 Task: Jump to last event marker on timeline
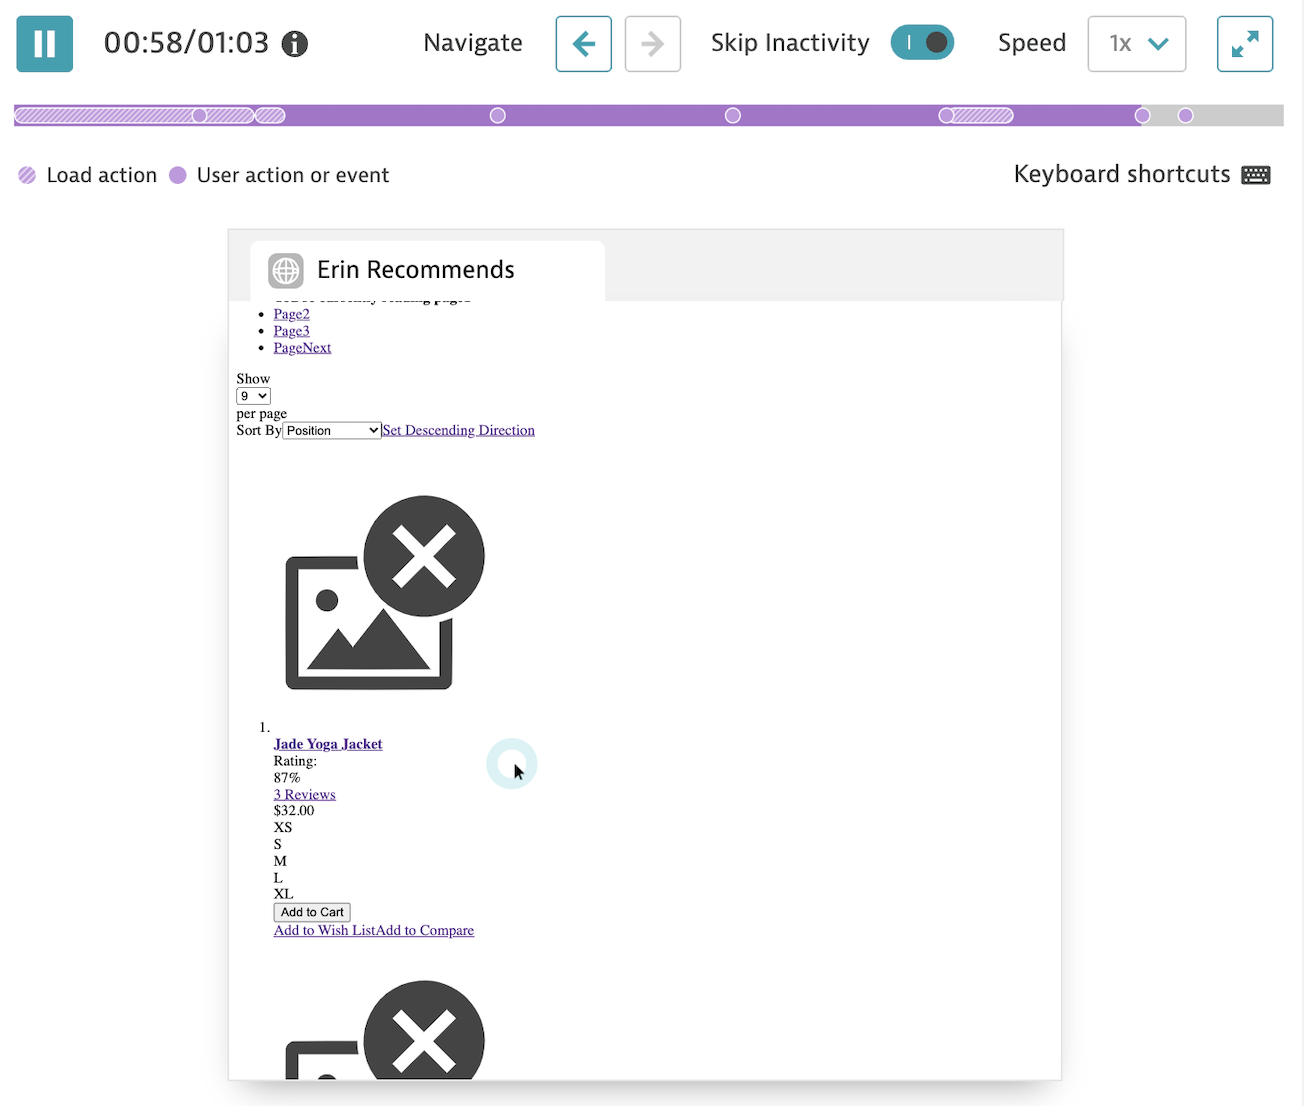(x=1186, y=116)
